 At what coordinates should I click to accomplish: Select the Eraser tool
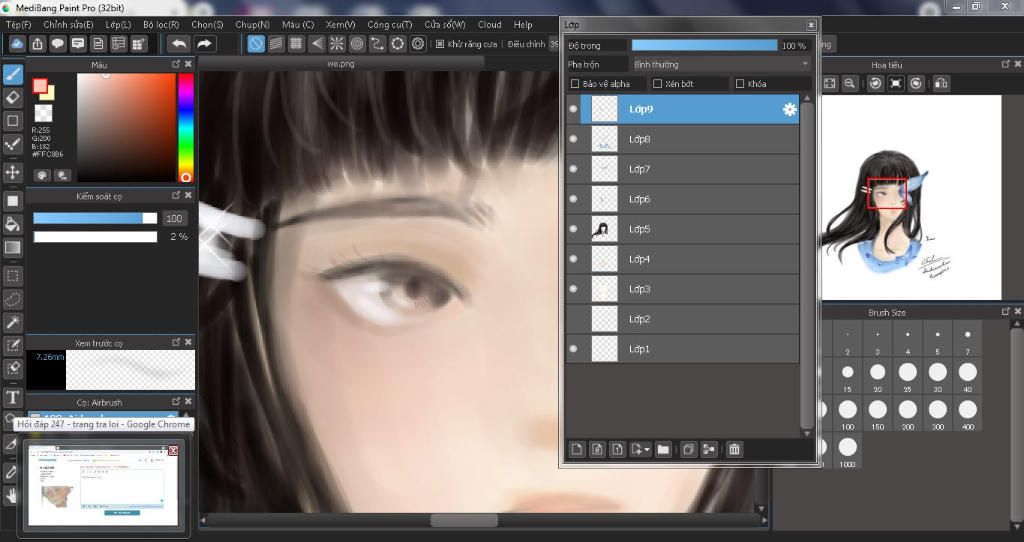pos(12,97)
